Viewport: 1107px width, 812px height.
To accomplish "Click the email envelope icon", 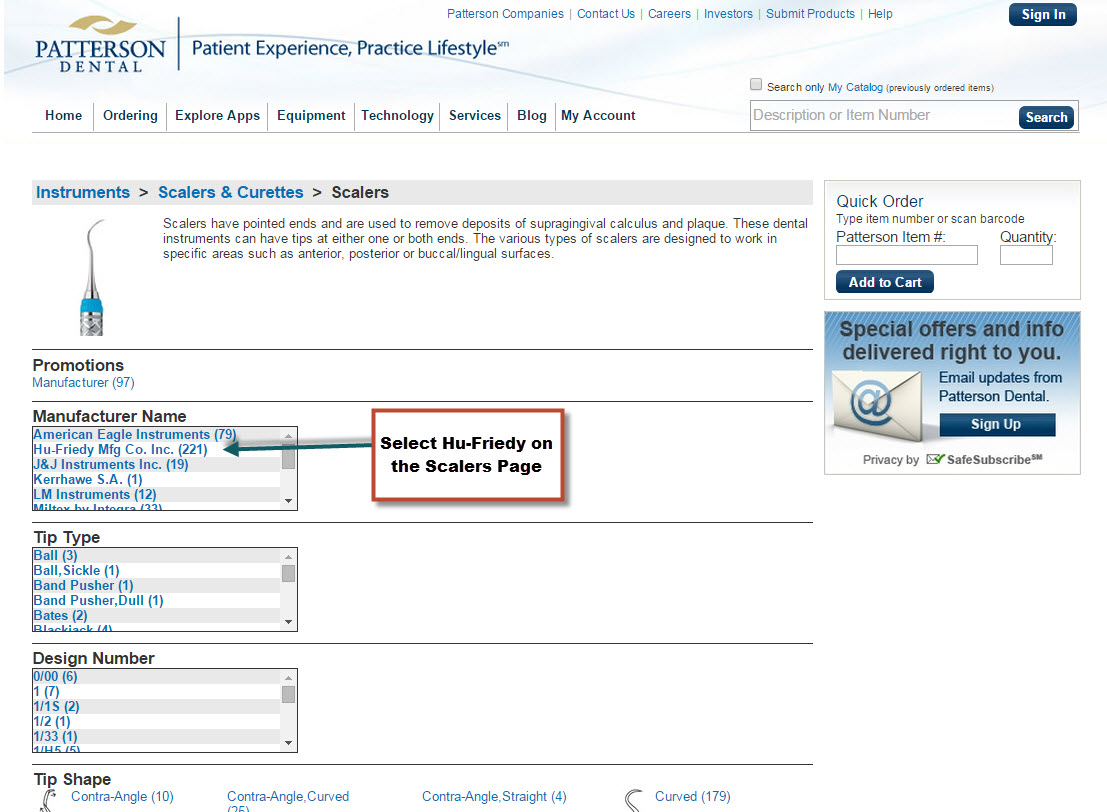I will [x=877, y=405].
